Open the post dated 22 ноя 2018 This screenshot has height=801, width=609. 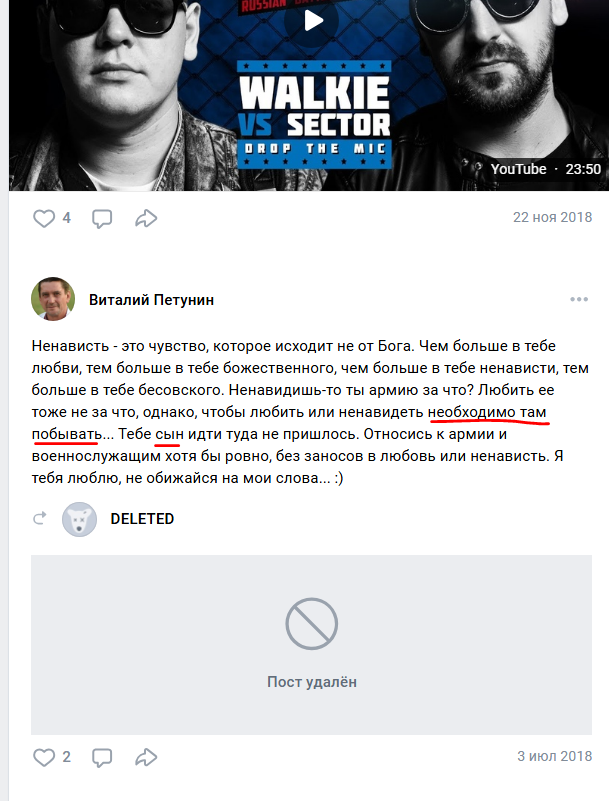[x=552, y=218]
